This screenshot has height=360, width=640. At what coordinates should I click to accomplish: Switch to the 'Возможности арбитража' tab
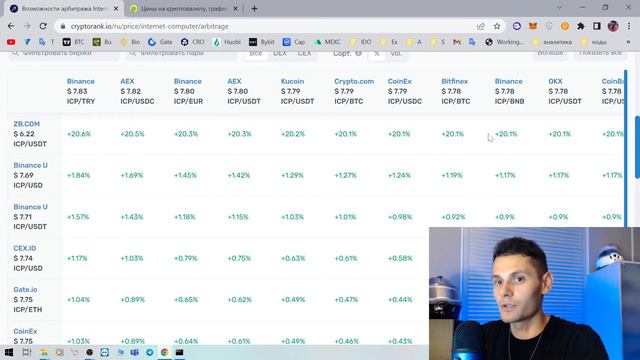click(x=64, y=9)
